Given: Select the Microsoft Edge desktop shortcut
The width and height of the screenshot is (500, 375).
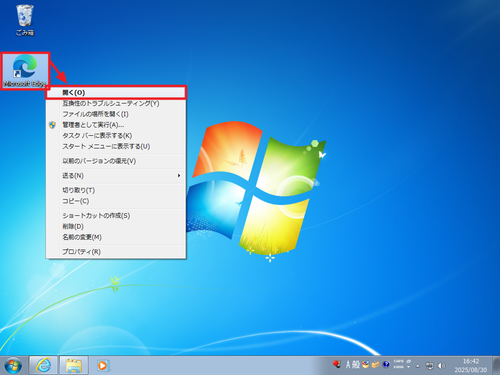Looking at the screenshot, I should [25, 71].
